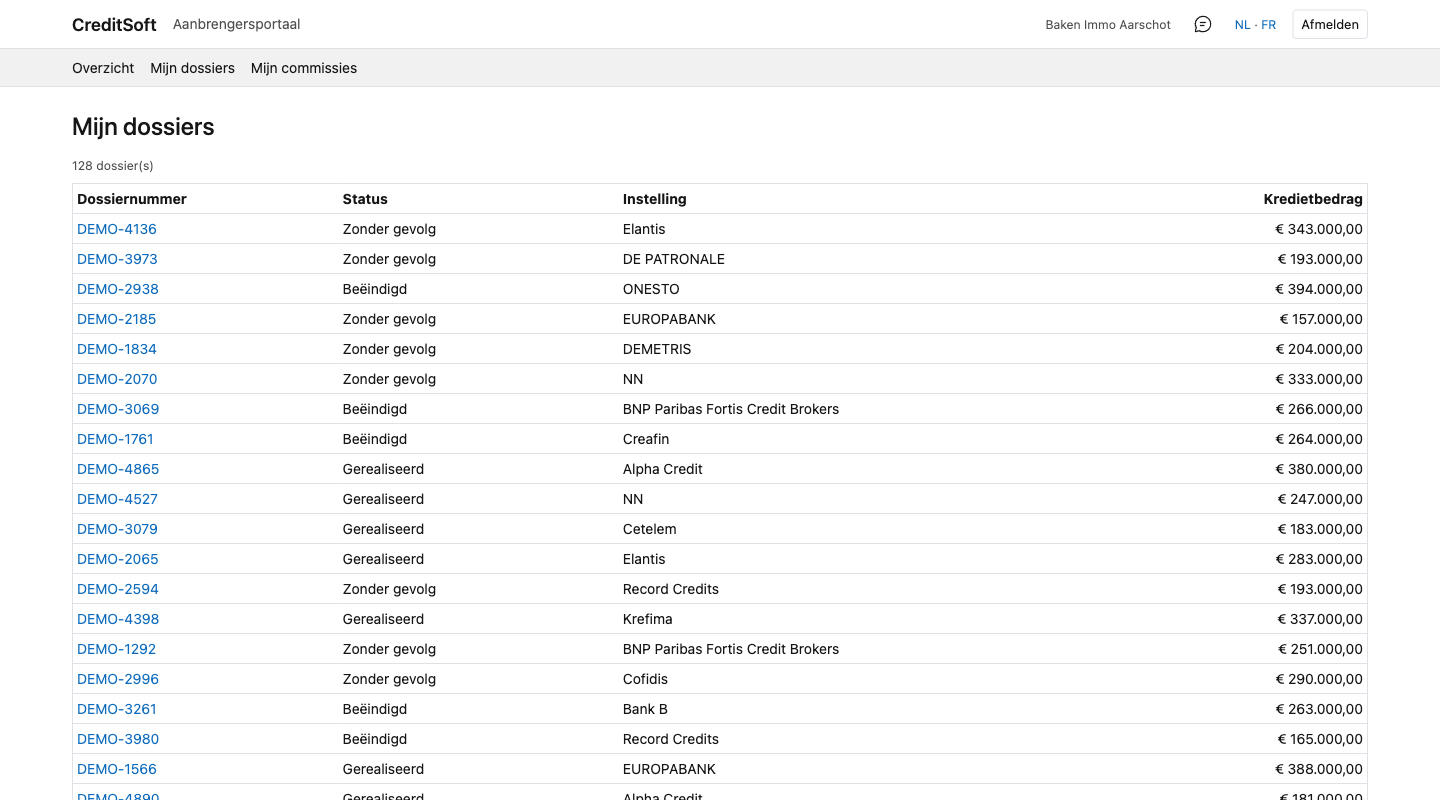Image resolution: width=1440 pixels, height=800 pixels.
Task: Open the Mijn dossiers menu item
Action: [192, 68]
